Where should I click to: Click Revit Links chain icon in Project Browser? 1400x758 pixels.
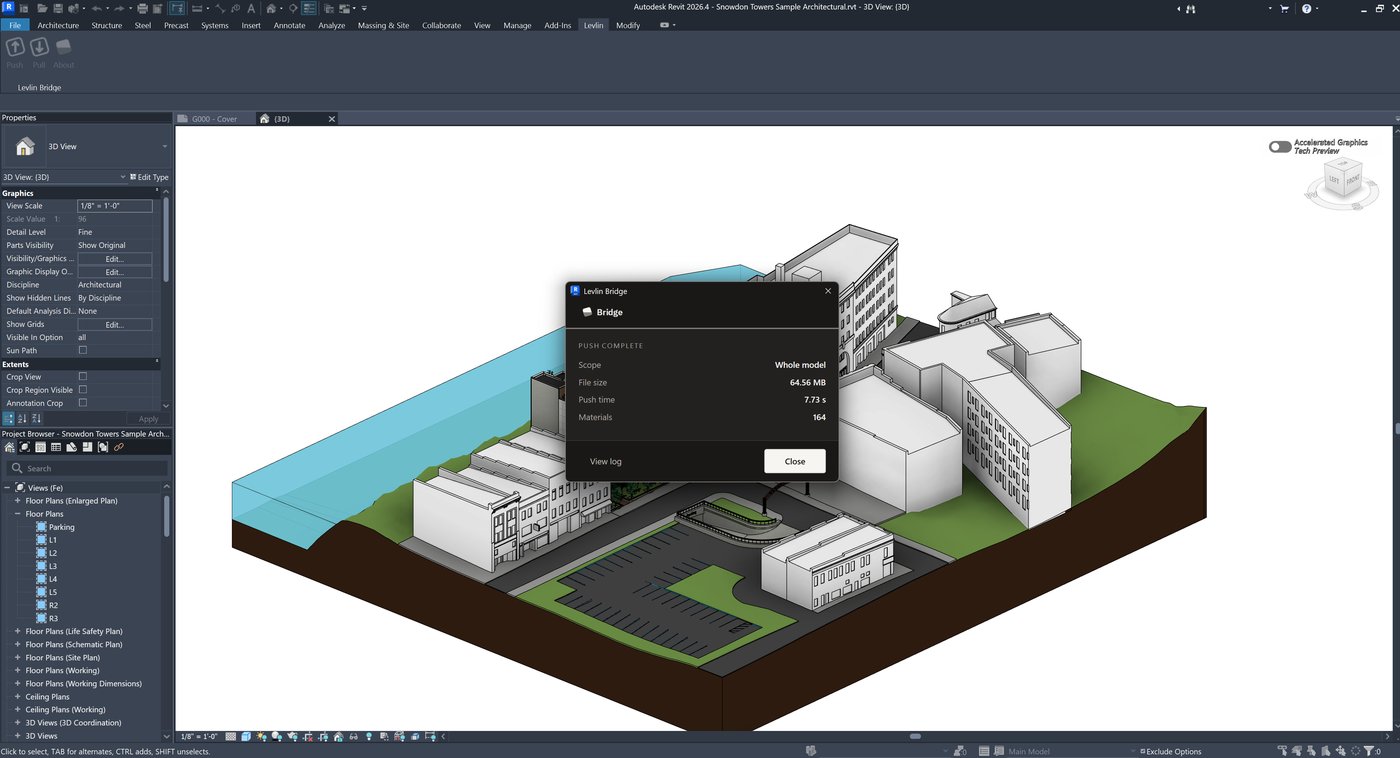[118, 447]
